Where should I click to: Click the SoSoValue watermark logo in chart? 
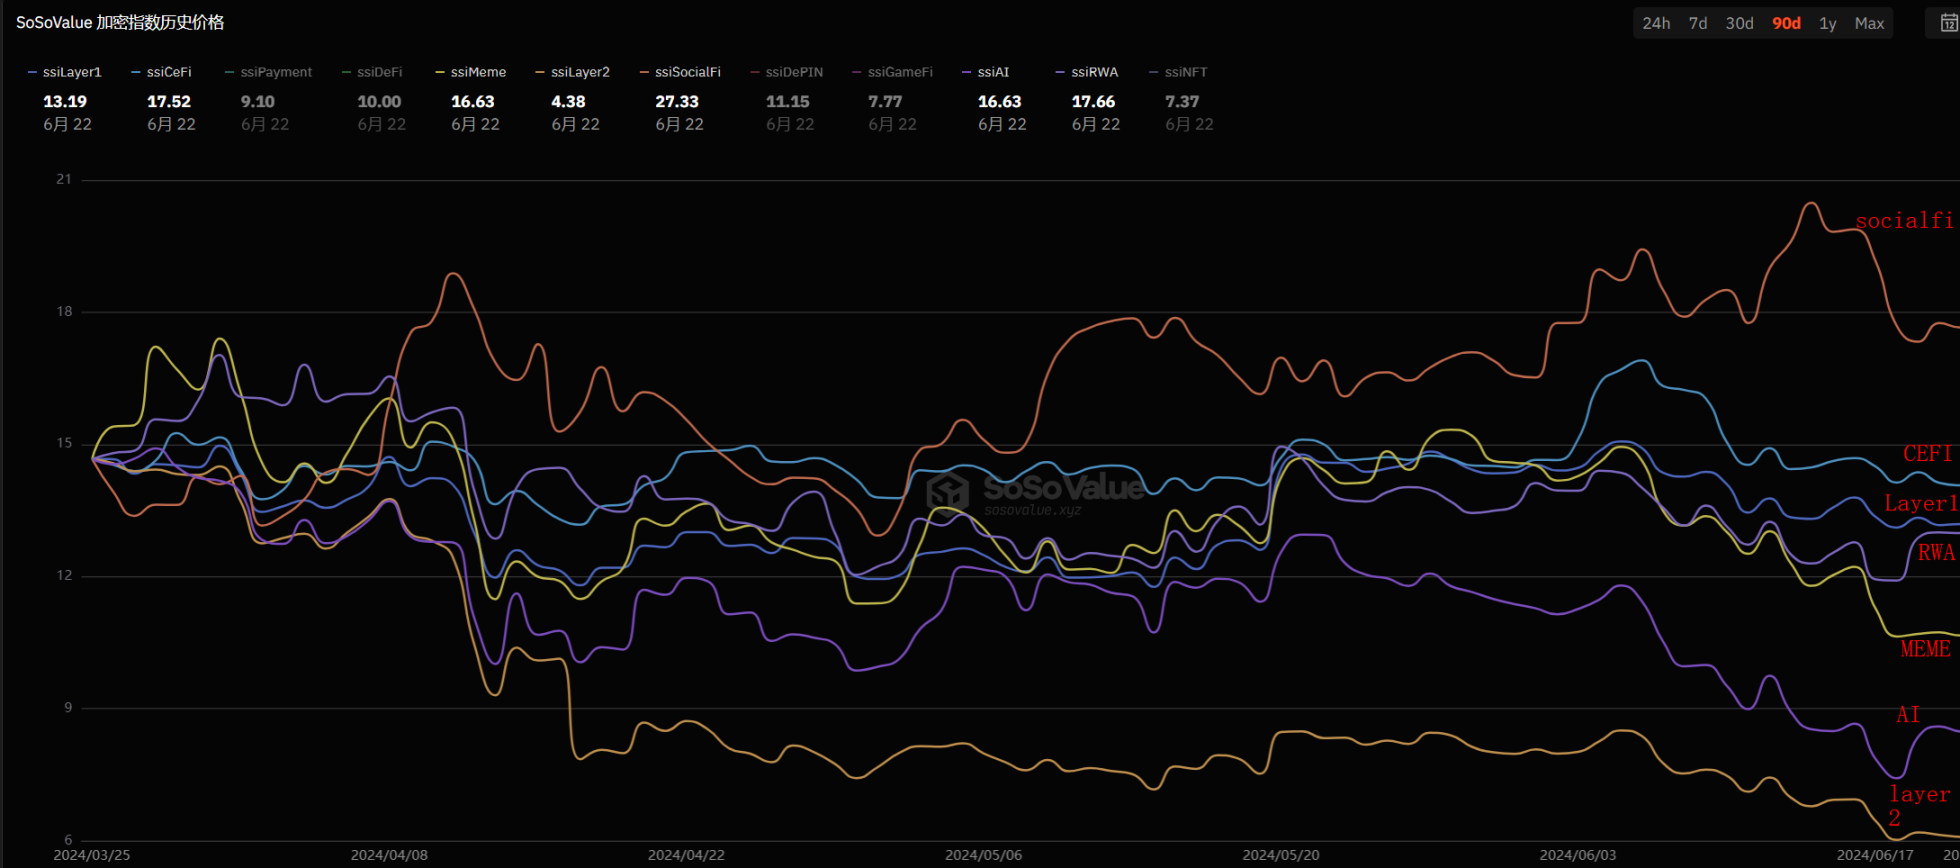[1035, 491]
